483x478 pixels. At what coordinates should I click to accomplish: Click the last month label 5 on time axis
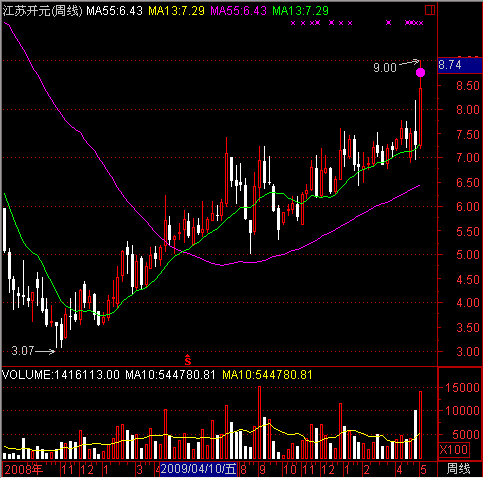pos(423,470)
